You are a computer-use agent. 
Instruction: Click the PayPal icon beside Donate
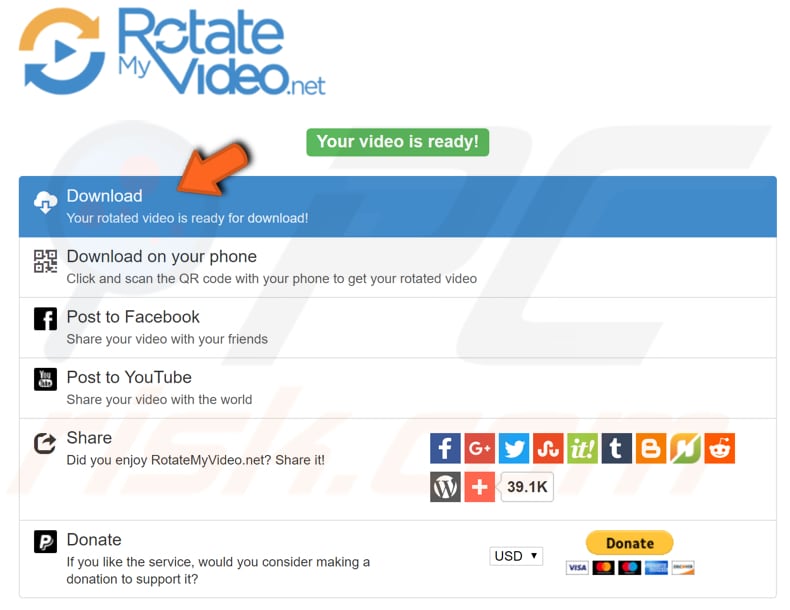tap(45, 541)
